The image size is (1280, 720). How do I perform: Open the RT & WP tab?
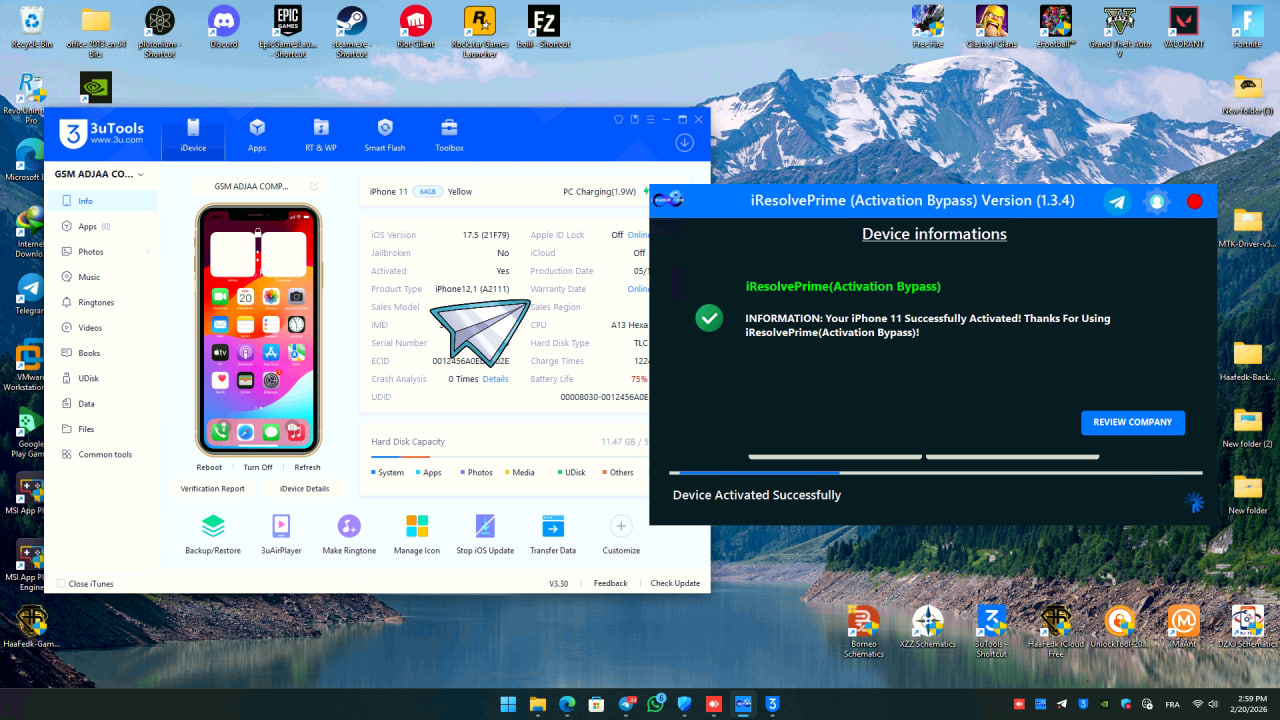321,135
